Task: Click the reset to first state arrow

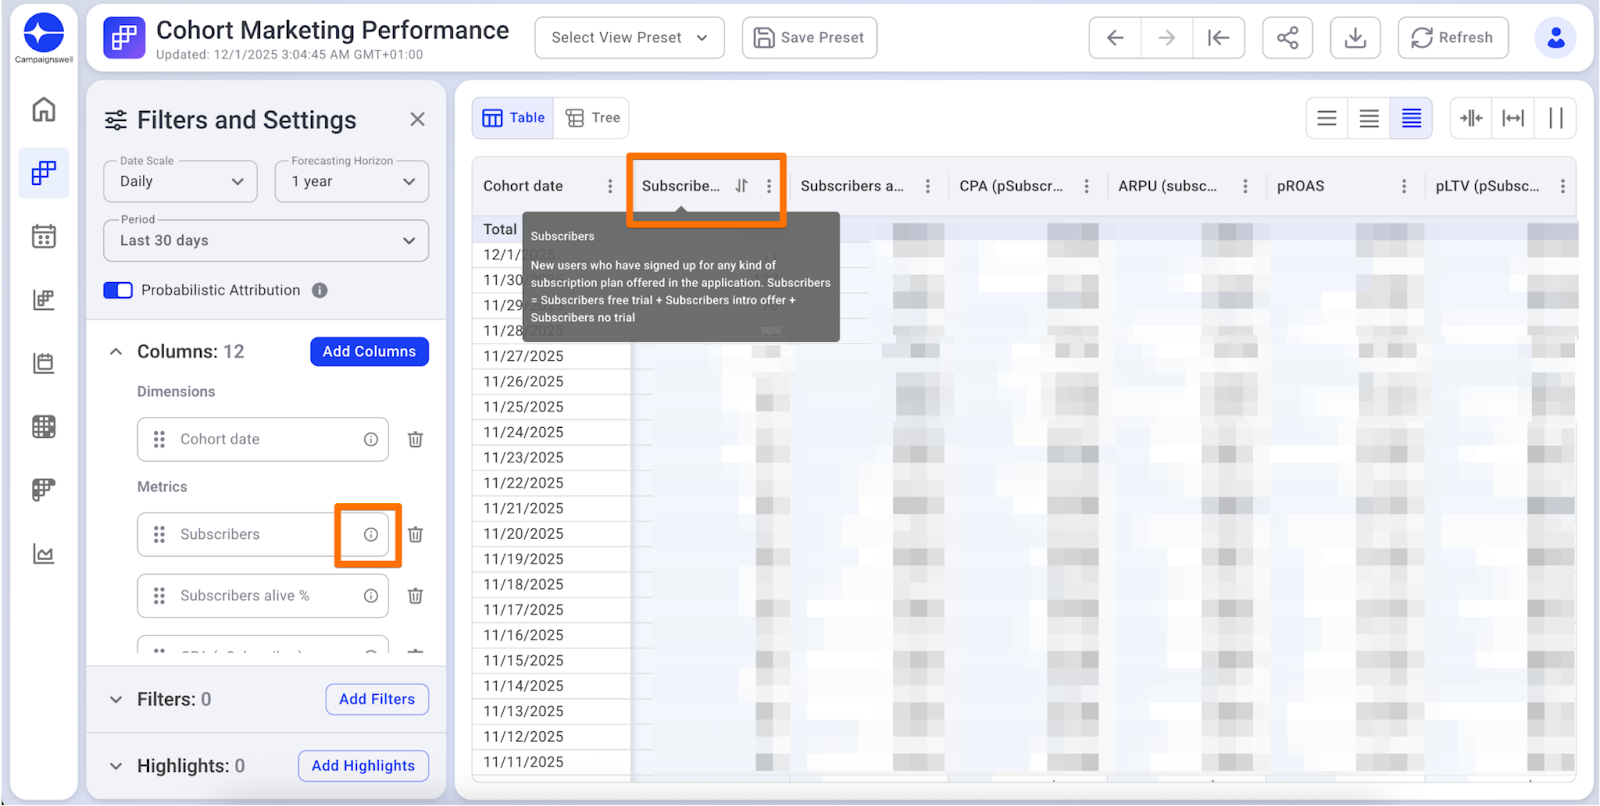Action: click(x=1218, y=38)
